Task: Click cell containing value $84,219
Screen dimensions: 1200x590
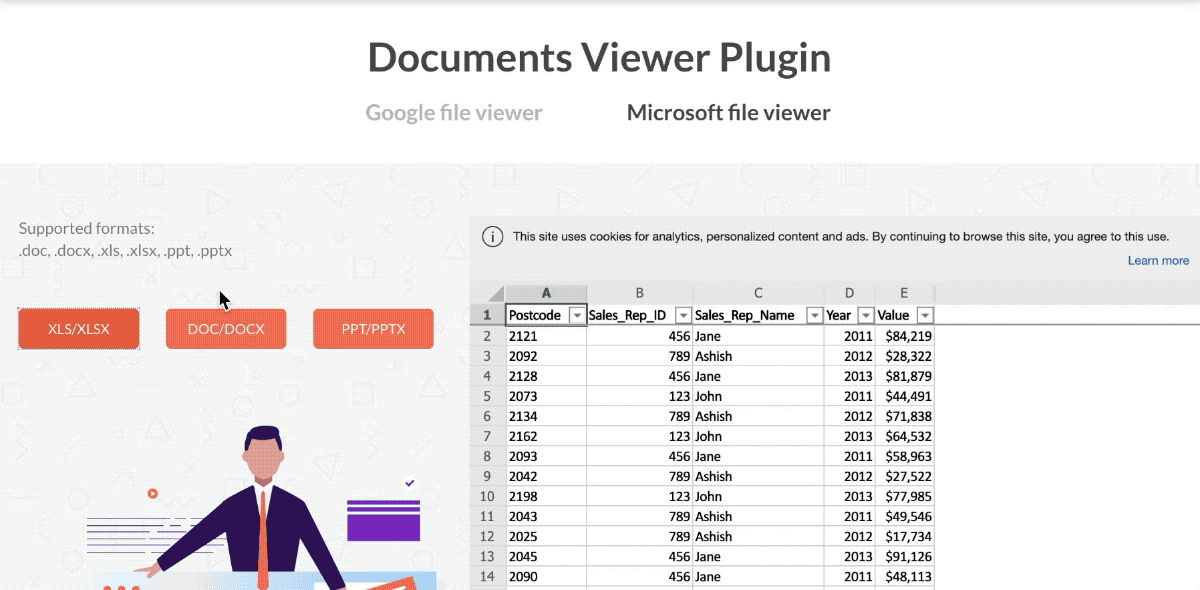Action: (905, 336)
